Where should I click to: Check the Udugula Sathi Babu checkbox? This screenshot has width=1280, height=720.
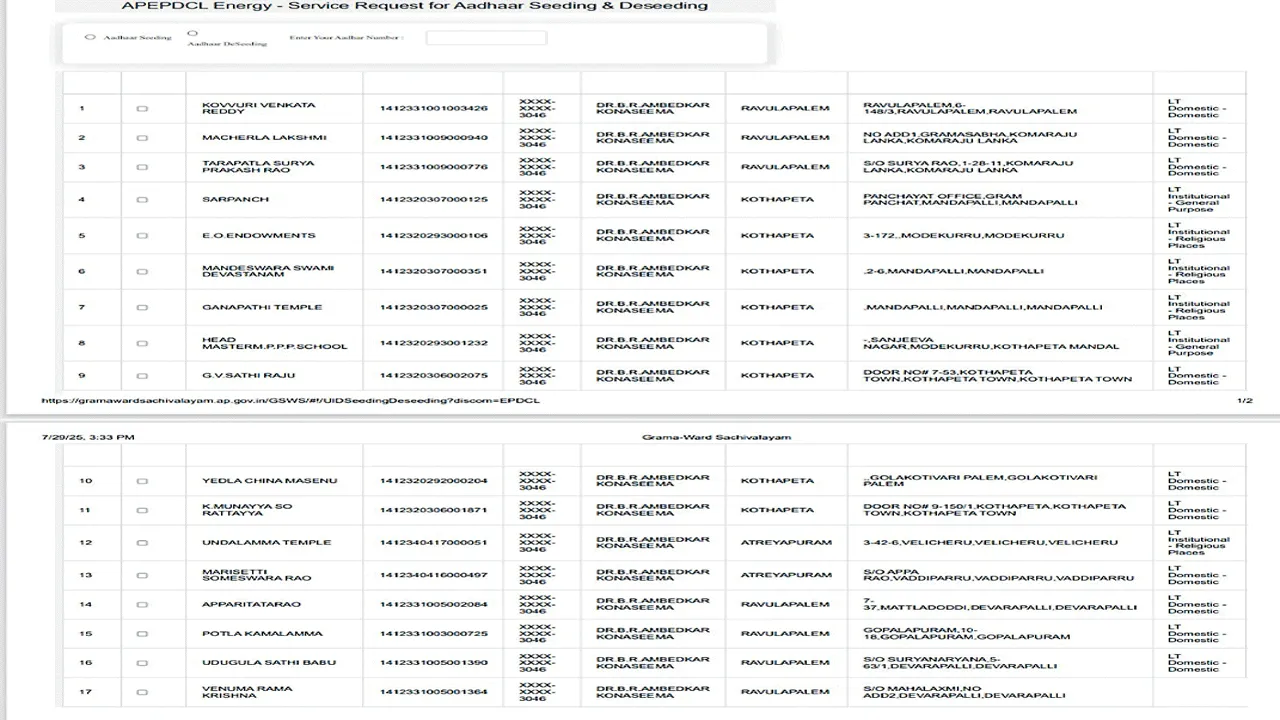pyautogui.click(x=142, y=663)
